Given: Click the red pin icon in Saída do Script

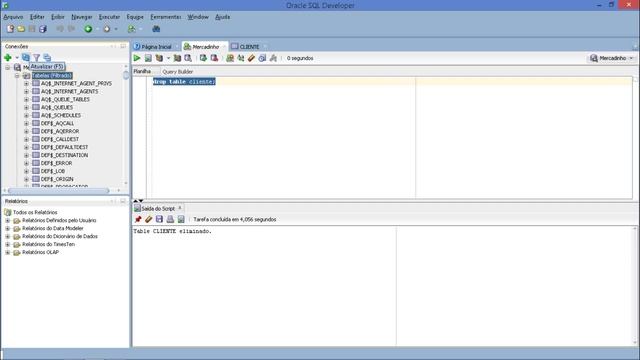Looking at the screenshot, I should pyautogui.click(x=138, y=219).
